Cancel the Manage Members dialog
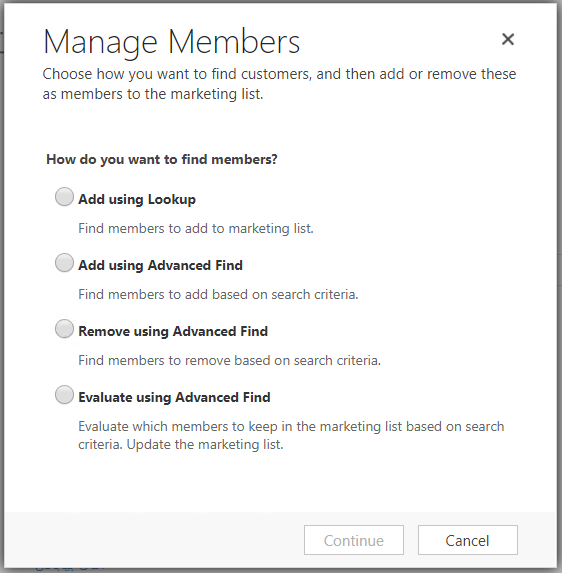 [468, 540]
